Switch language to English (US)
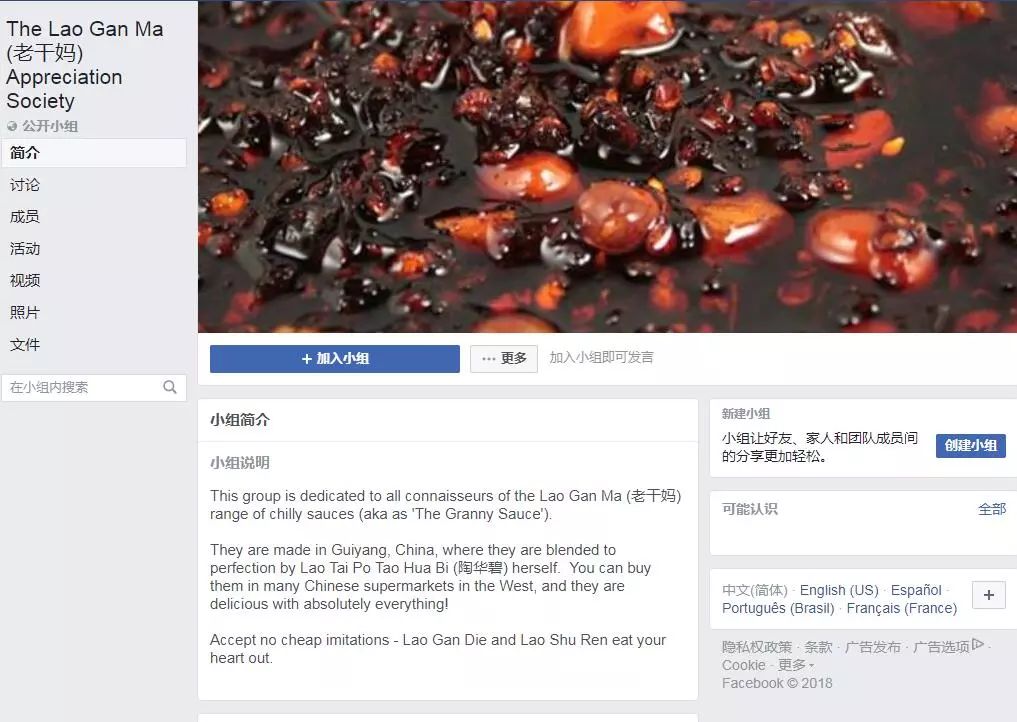The width and height of the screenshot is (1017, 722). point(839,590)
